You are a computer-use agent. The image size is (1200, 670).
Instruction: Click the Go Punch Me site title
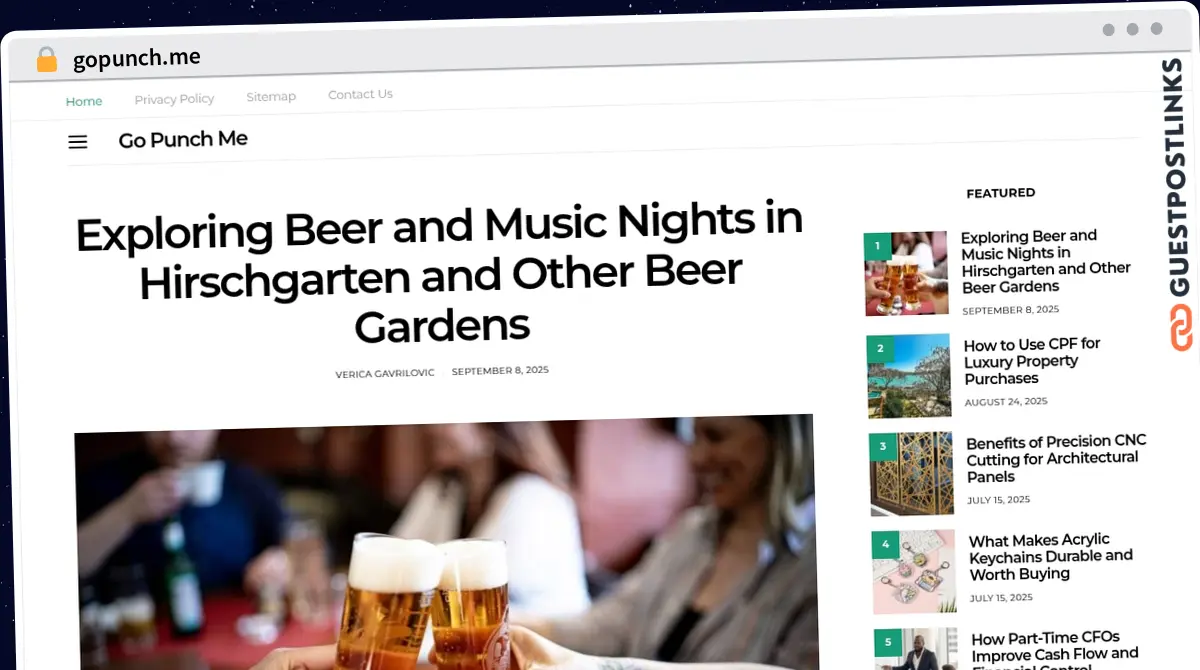click(183, 140)
